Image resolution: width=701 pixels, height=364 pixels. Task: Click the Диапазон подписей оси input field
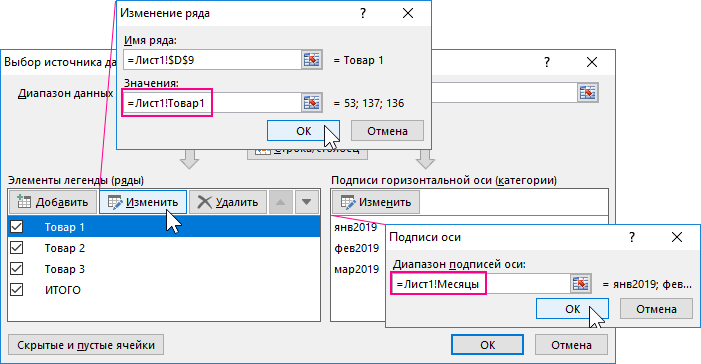(481, 284)
